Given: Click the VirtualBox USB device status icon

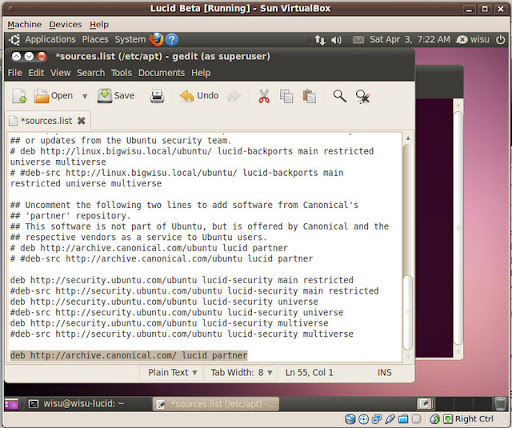Looking at the screenshot, I should tap(390, 419).
